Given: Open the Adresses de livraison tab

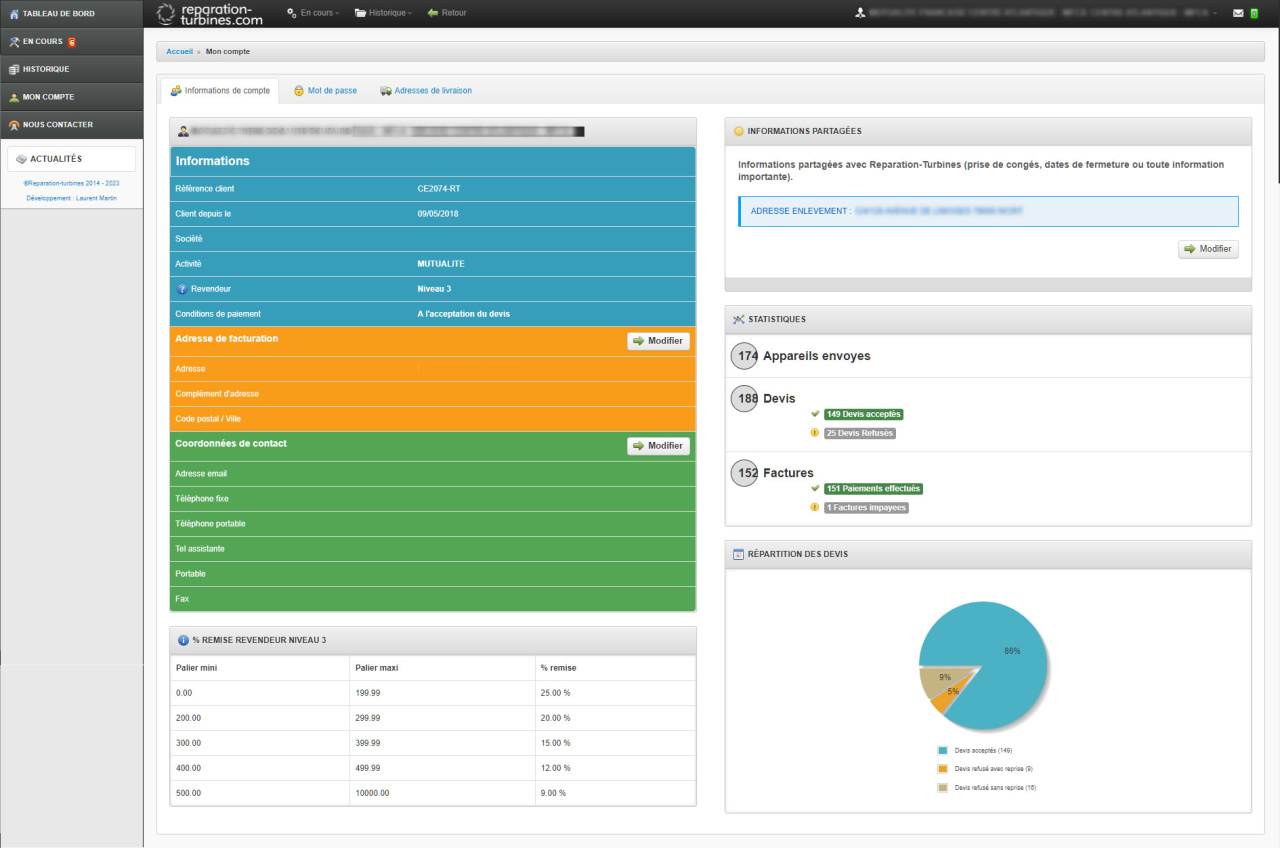Looking at the screenshot, I should pyautogui.click(x=425, y=90).
